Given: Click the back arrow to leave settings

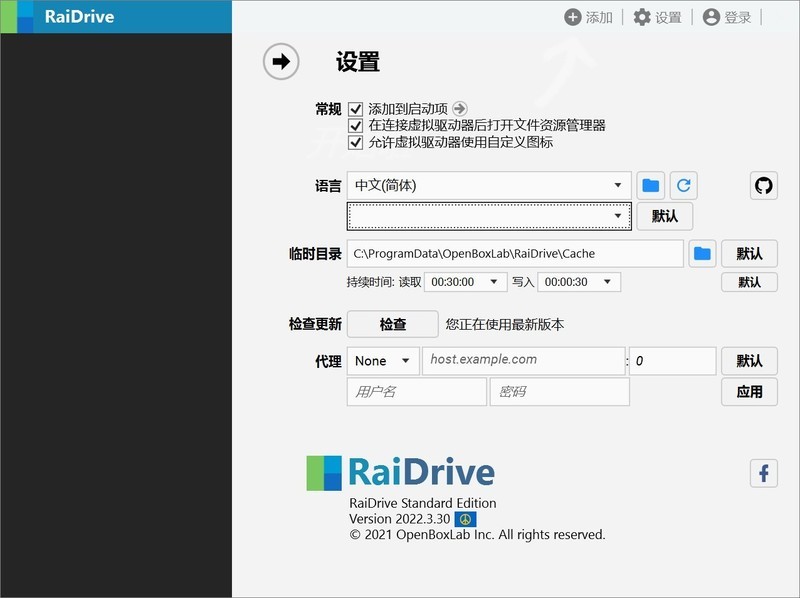Looking at the screenshot, I should click(281, 62).
